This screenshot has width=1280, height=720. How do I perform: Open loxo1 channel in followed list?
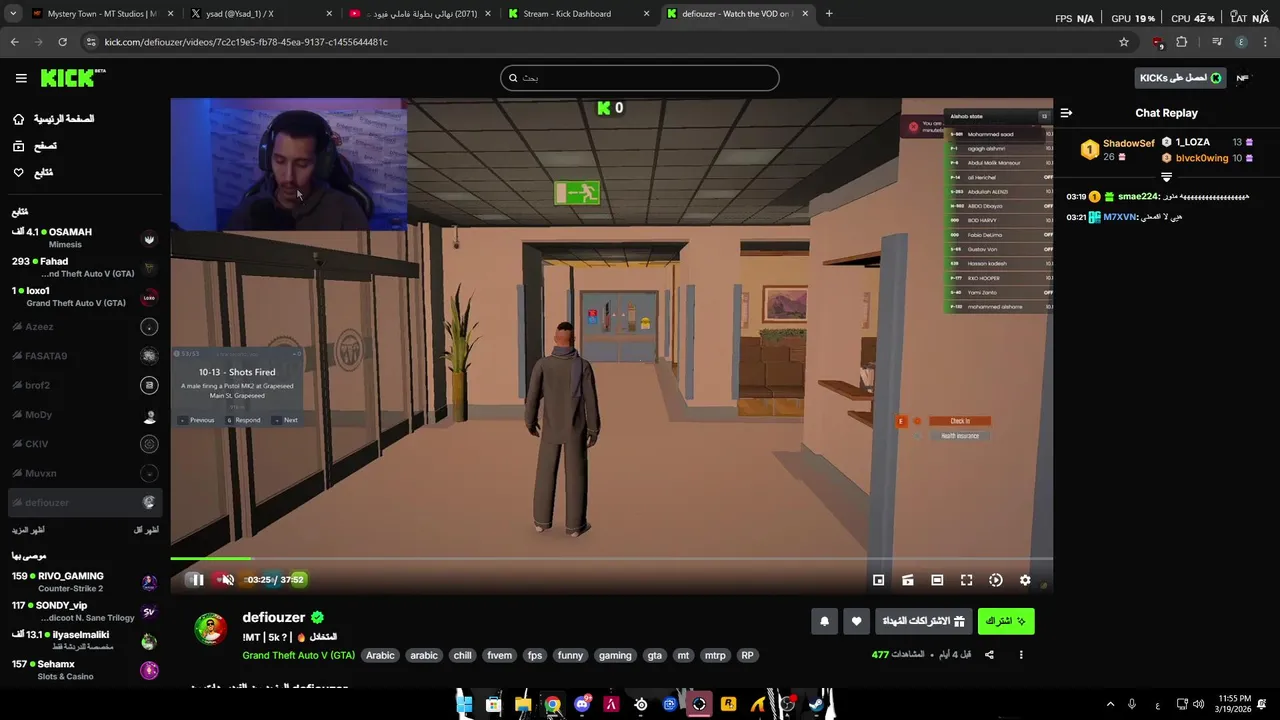click(x=84, y=297)
